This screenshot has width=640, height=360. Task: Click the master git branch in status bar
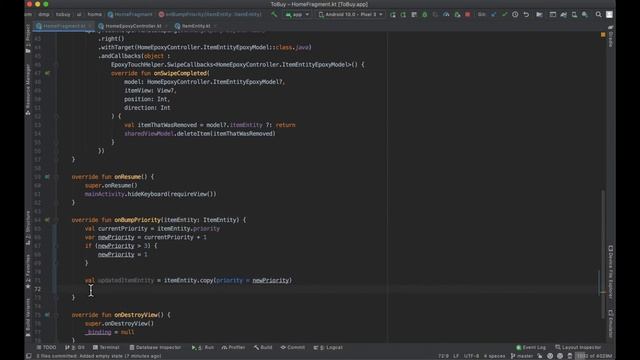(x=522, y=356)
